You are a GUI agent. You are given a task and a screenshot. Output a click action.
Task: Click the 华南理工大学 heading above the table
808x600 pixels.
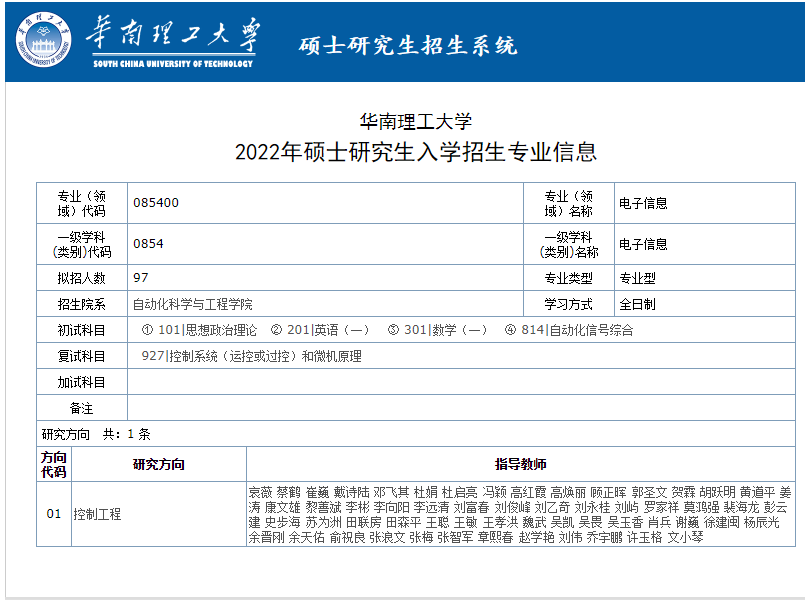pyautogui.click(x=415, y=122)
